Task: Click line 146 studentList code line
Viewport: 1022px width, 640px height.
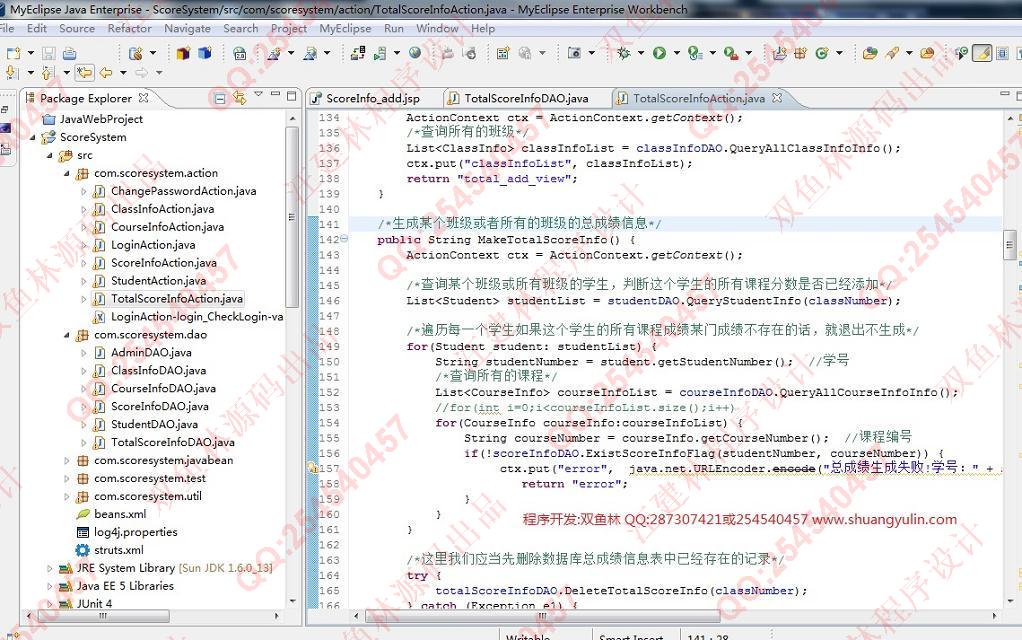Action: point(653,300)
